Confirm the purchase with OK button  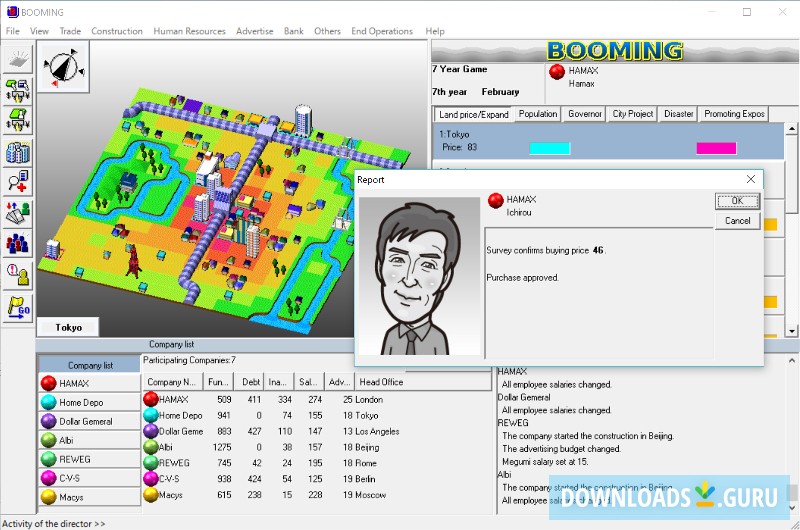(x=737, y=201)
